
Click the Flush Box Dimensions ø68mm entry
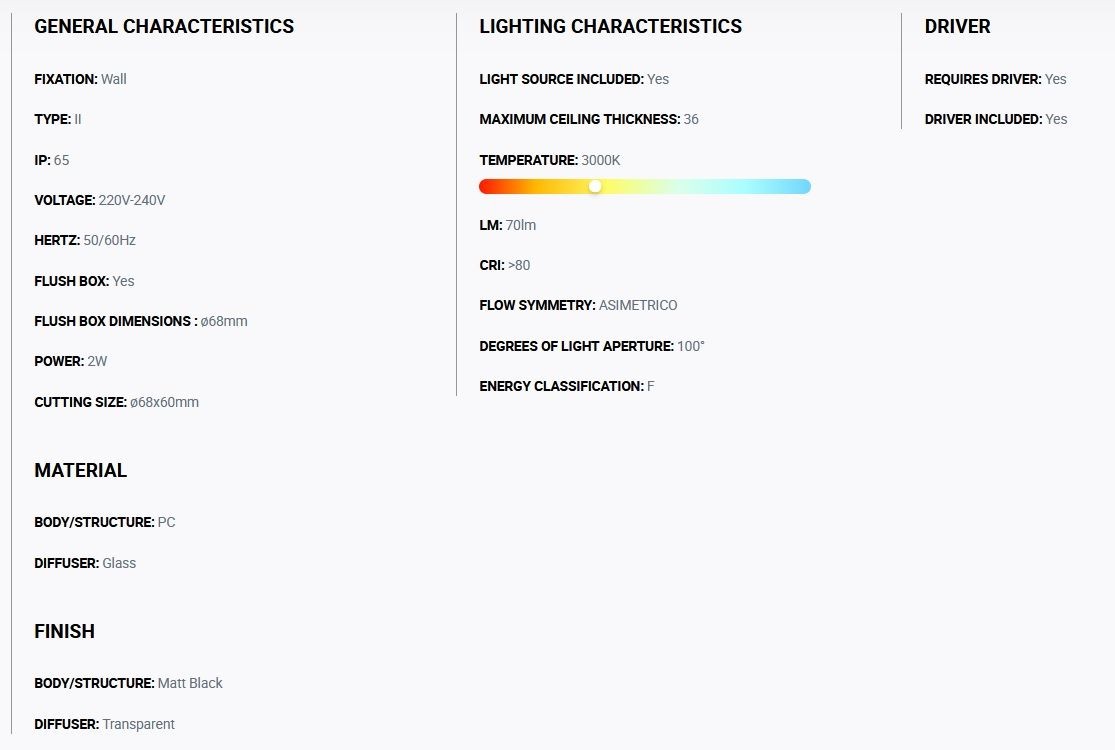(x=141, y=321)
